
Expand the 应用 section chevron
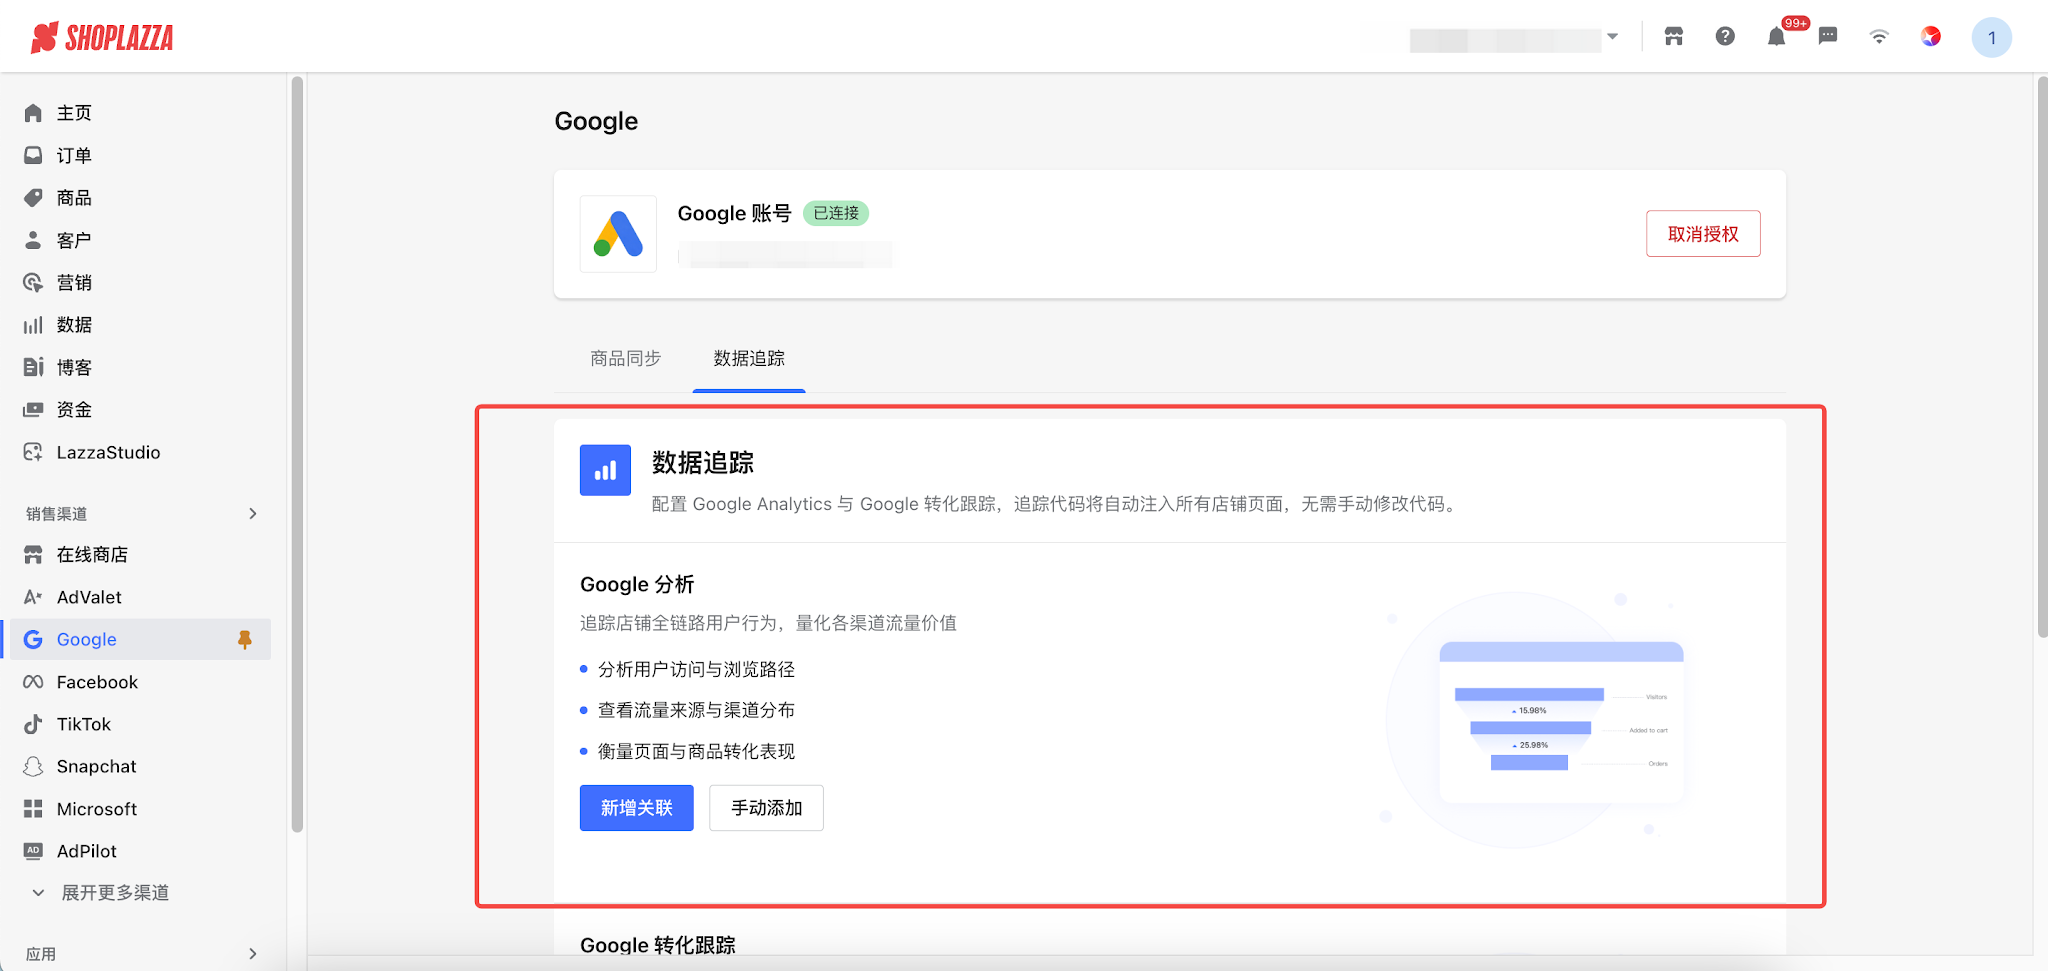(x=253, y=954)
